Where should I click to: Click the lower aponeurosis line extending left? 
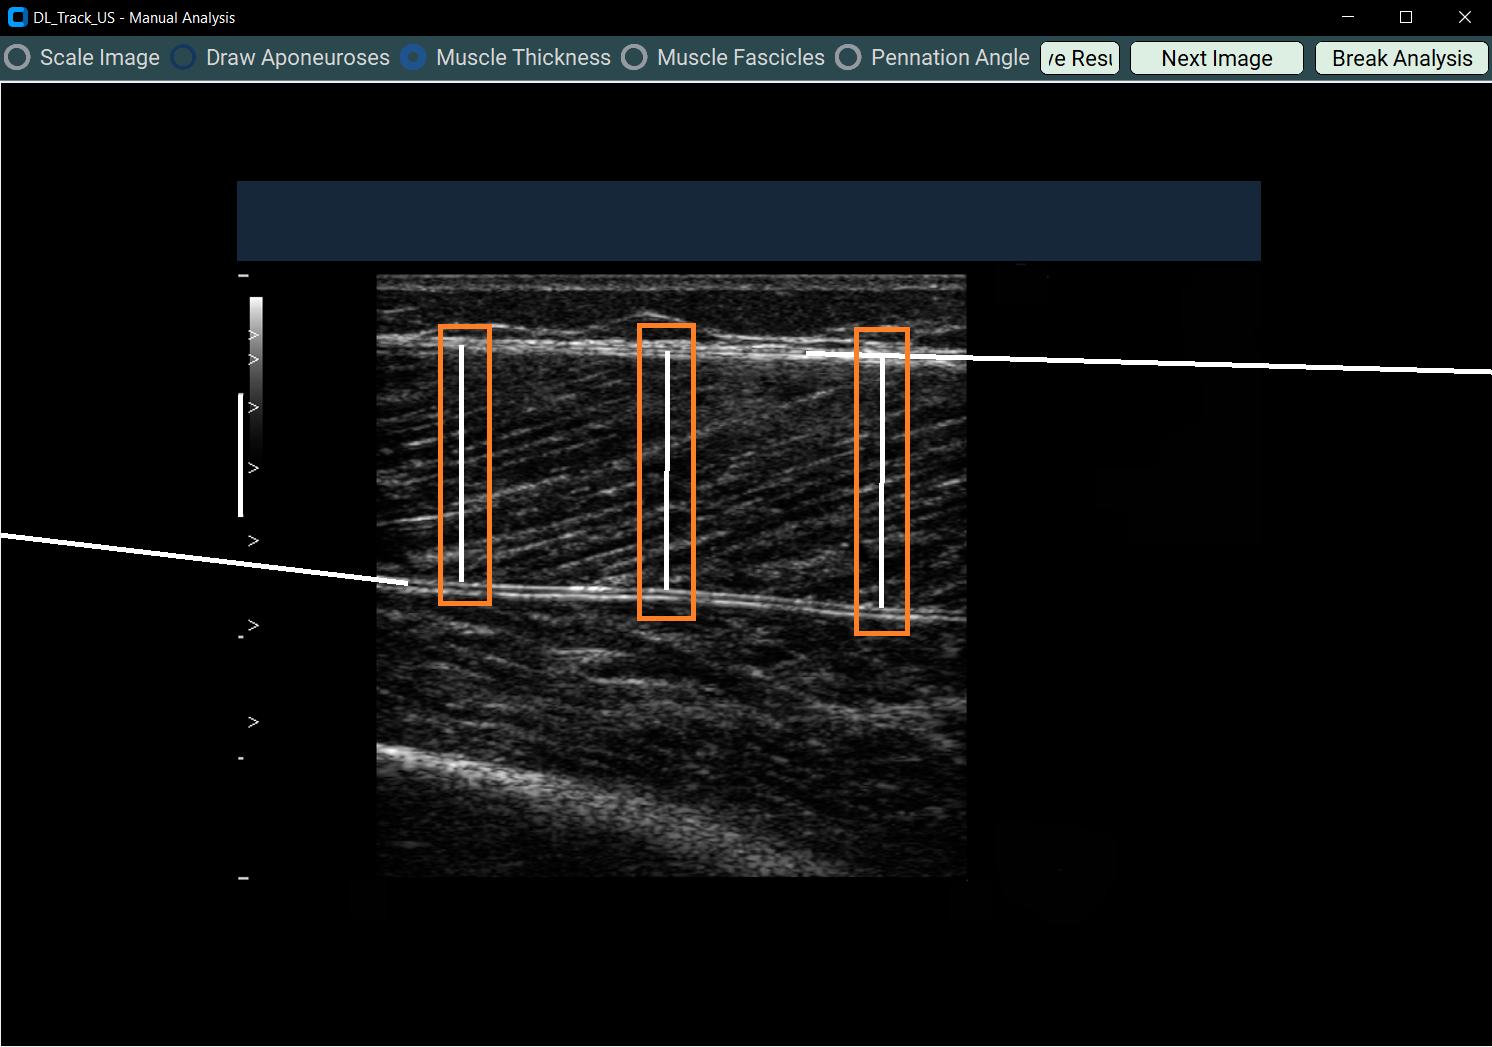pos(200,558)
